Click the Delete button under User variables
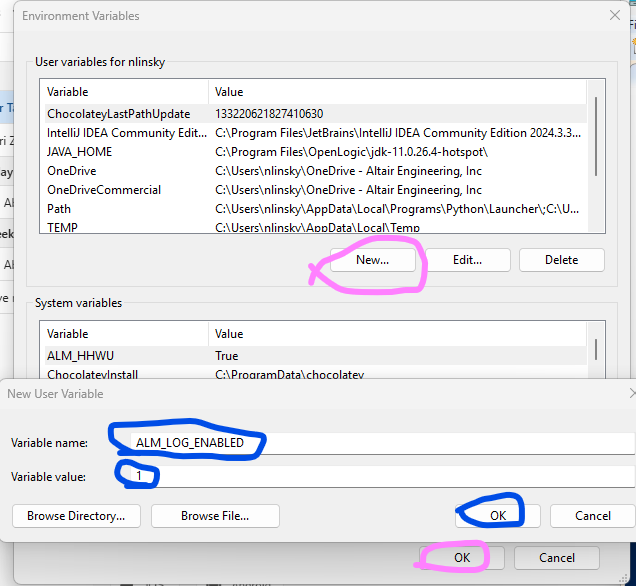This screenshot has height=586, width=636. pyautogui.click(x=562, y=260)
